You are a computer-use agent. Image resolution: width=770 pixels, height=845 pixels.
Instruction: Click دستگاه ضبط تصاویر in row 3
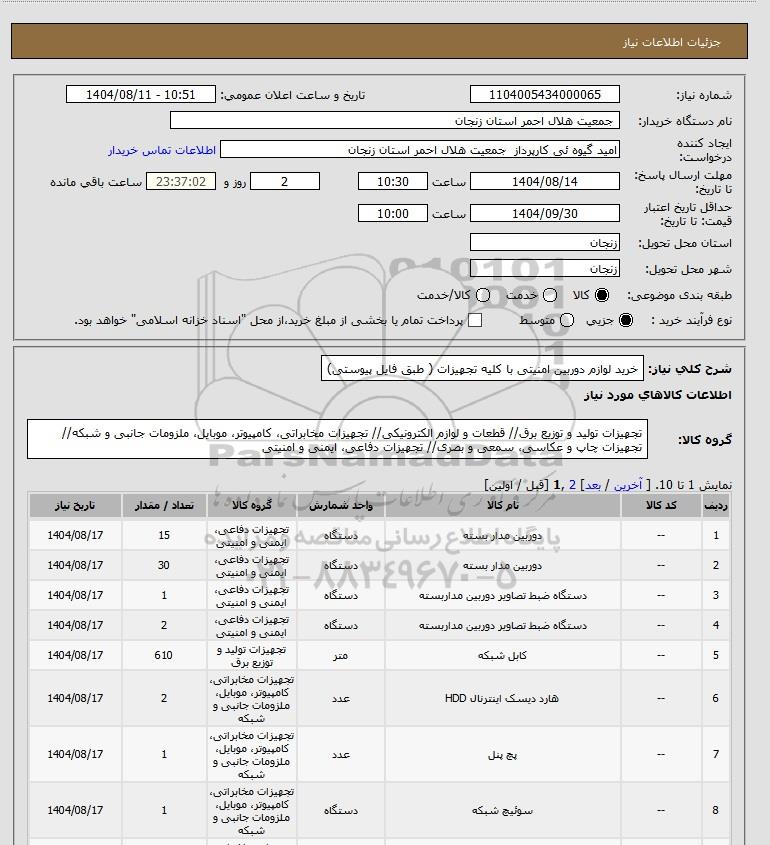(x=503, y=595)
